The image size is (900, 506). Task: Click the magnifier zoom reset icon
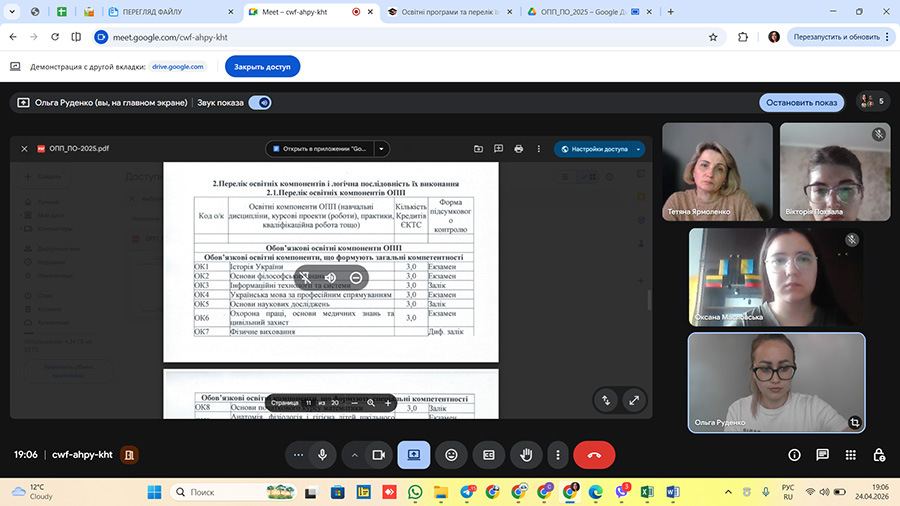(x=371, y=403)
